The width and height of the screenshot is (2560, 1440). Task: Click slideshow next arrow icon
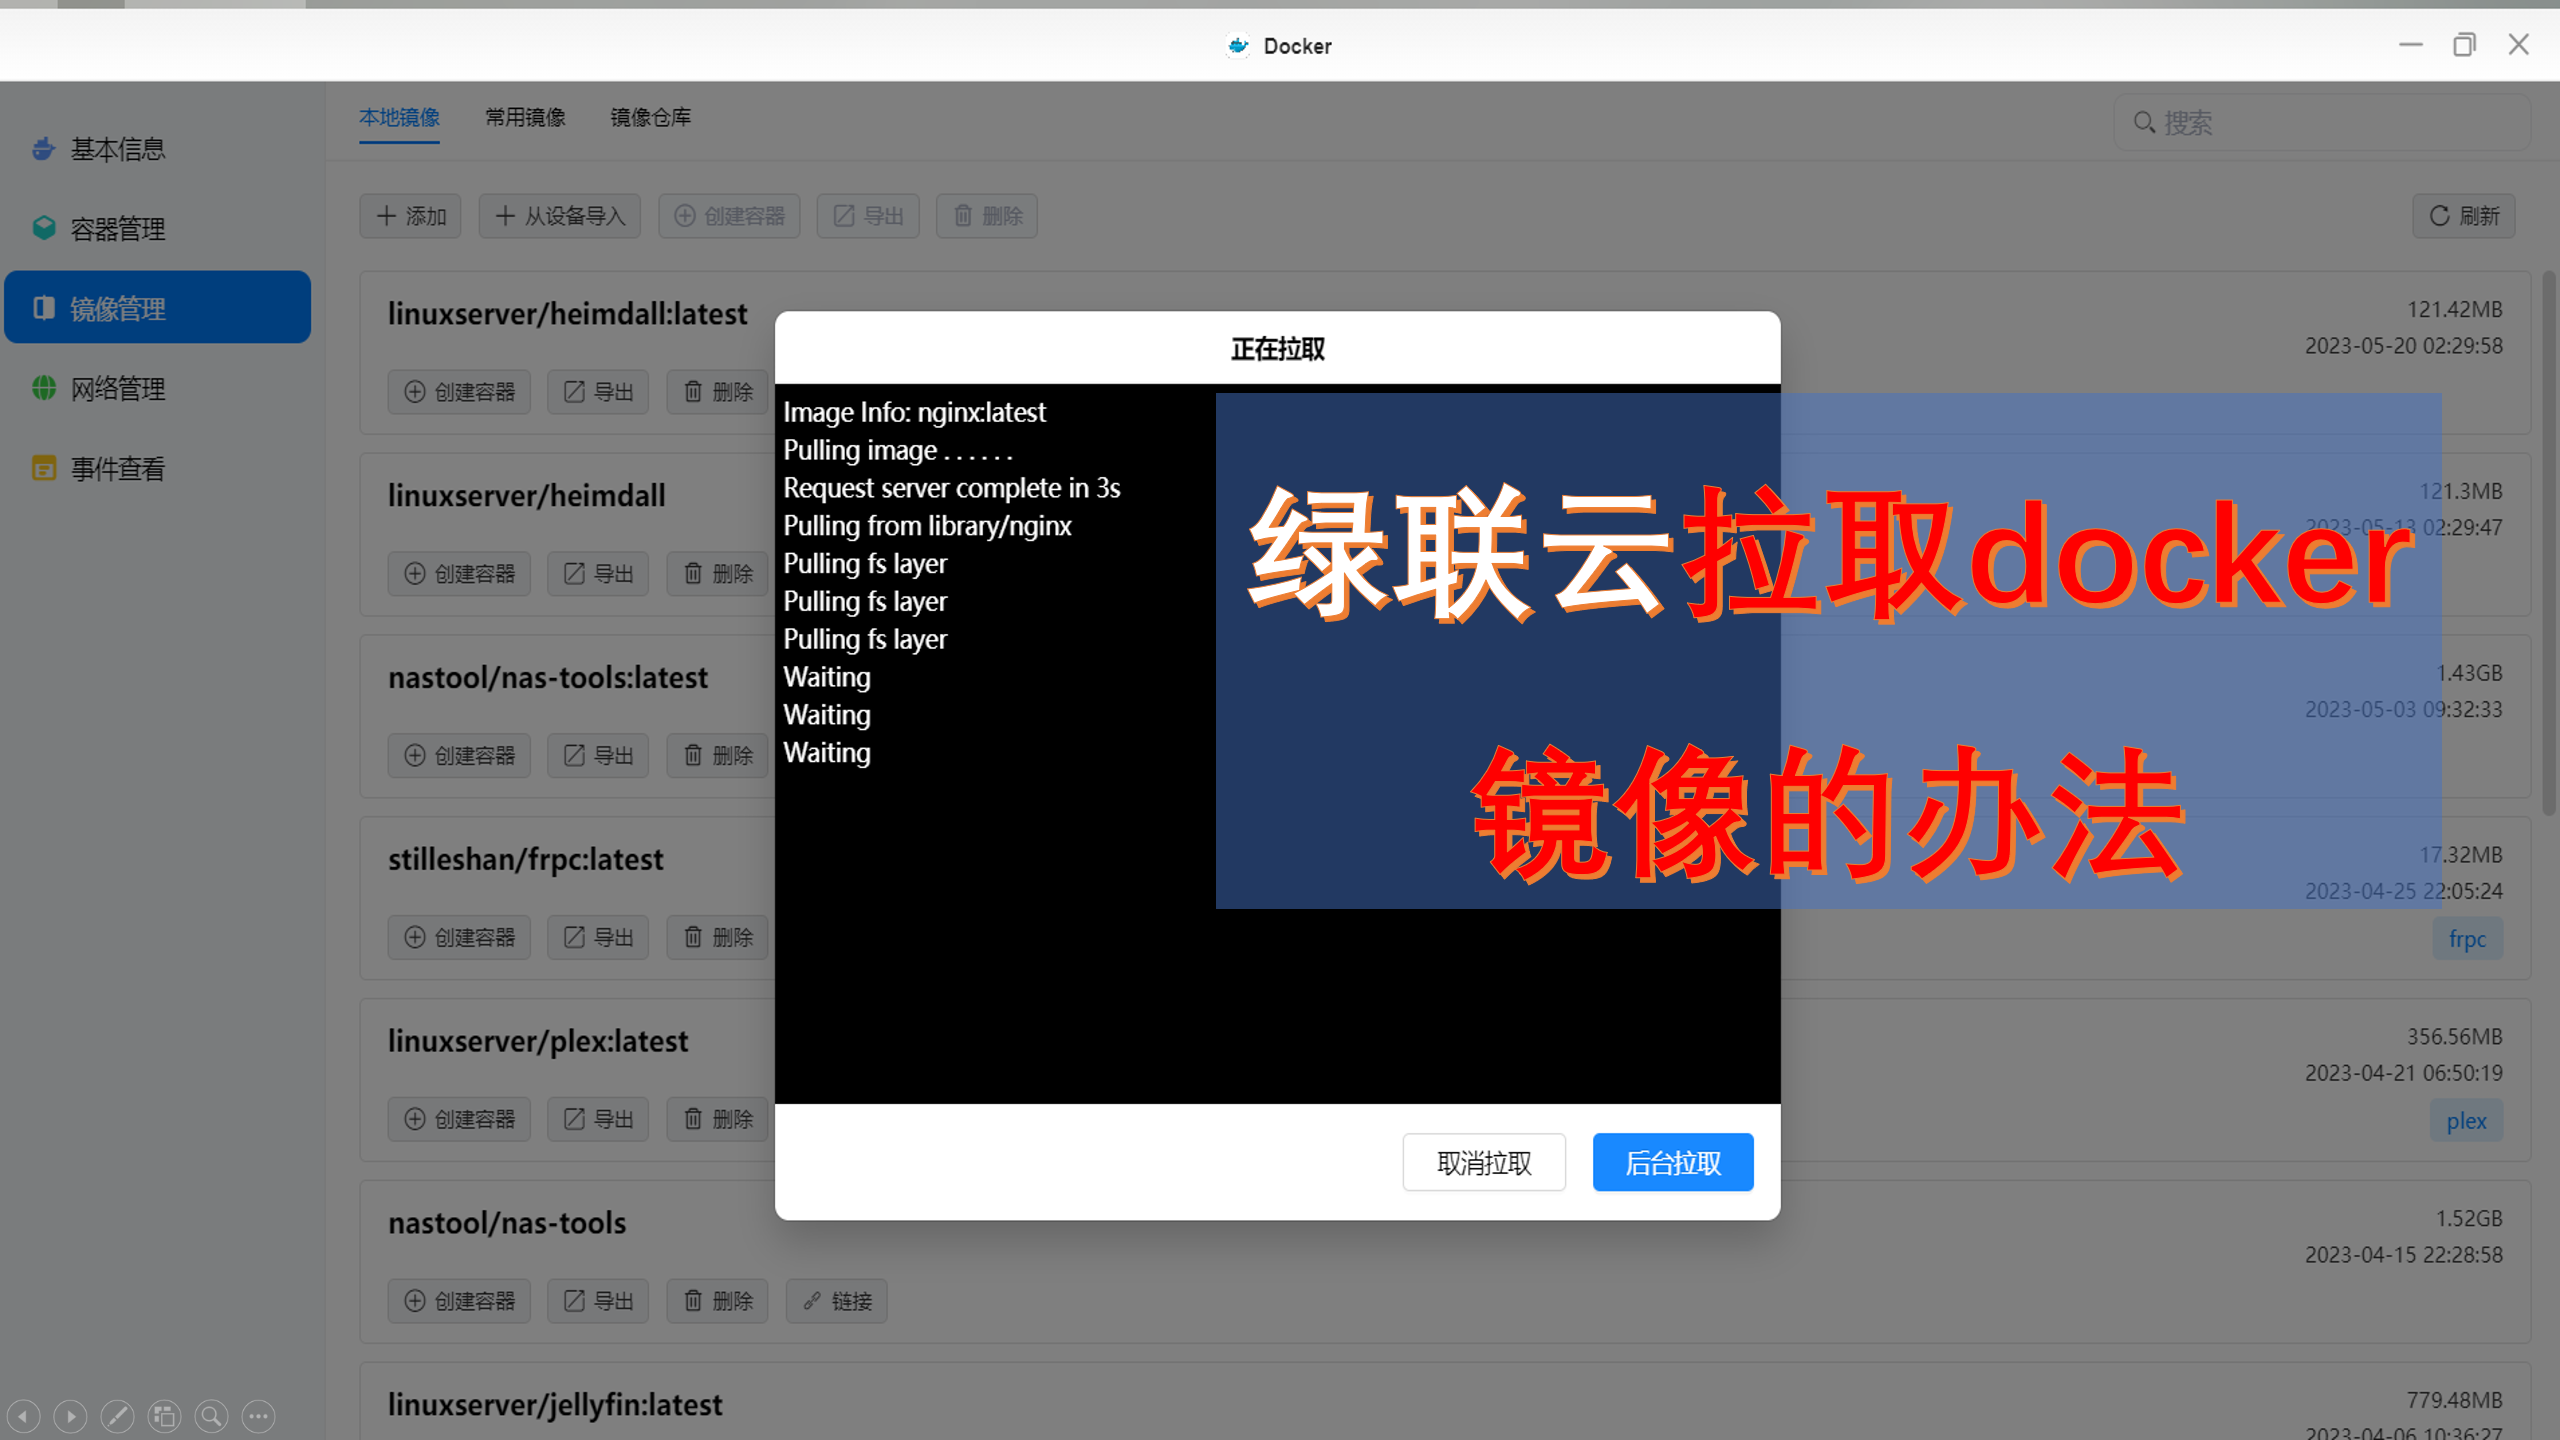coord(70,1417)
